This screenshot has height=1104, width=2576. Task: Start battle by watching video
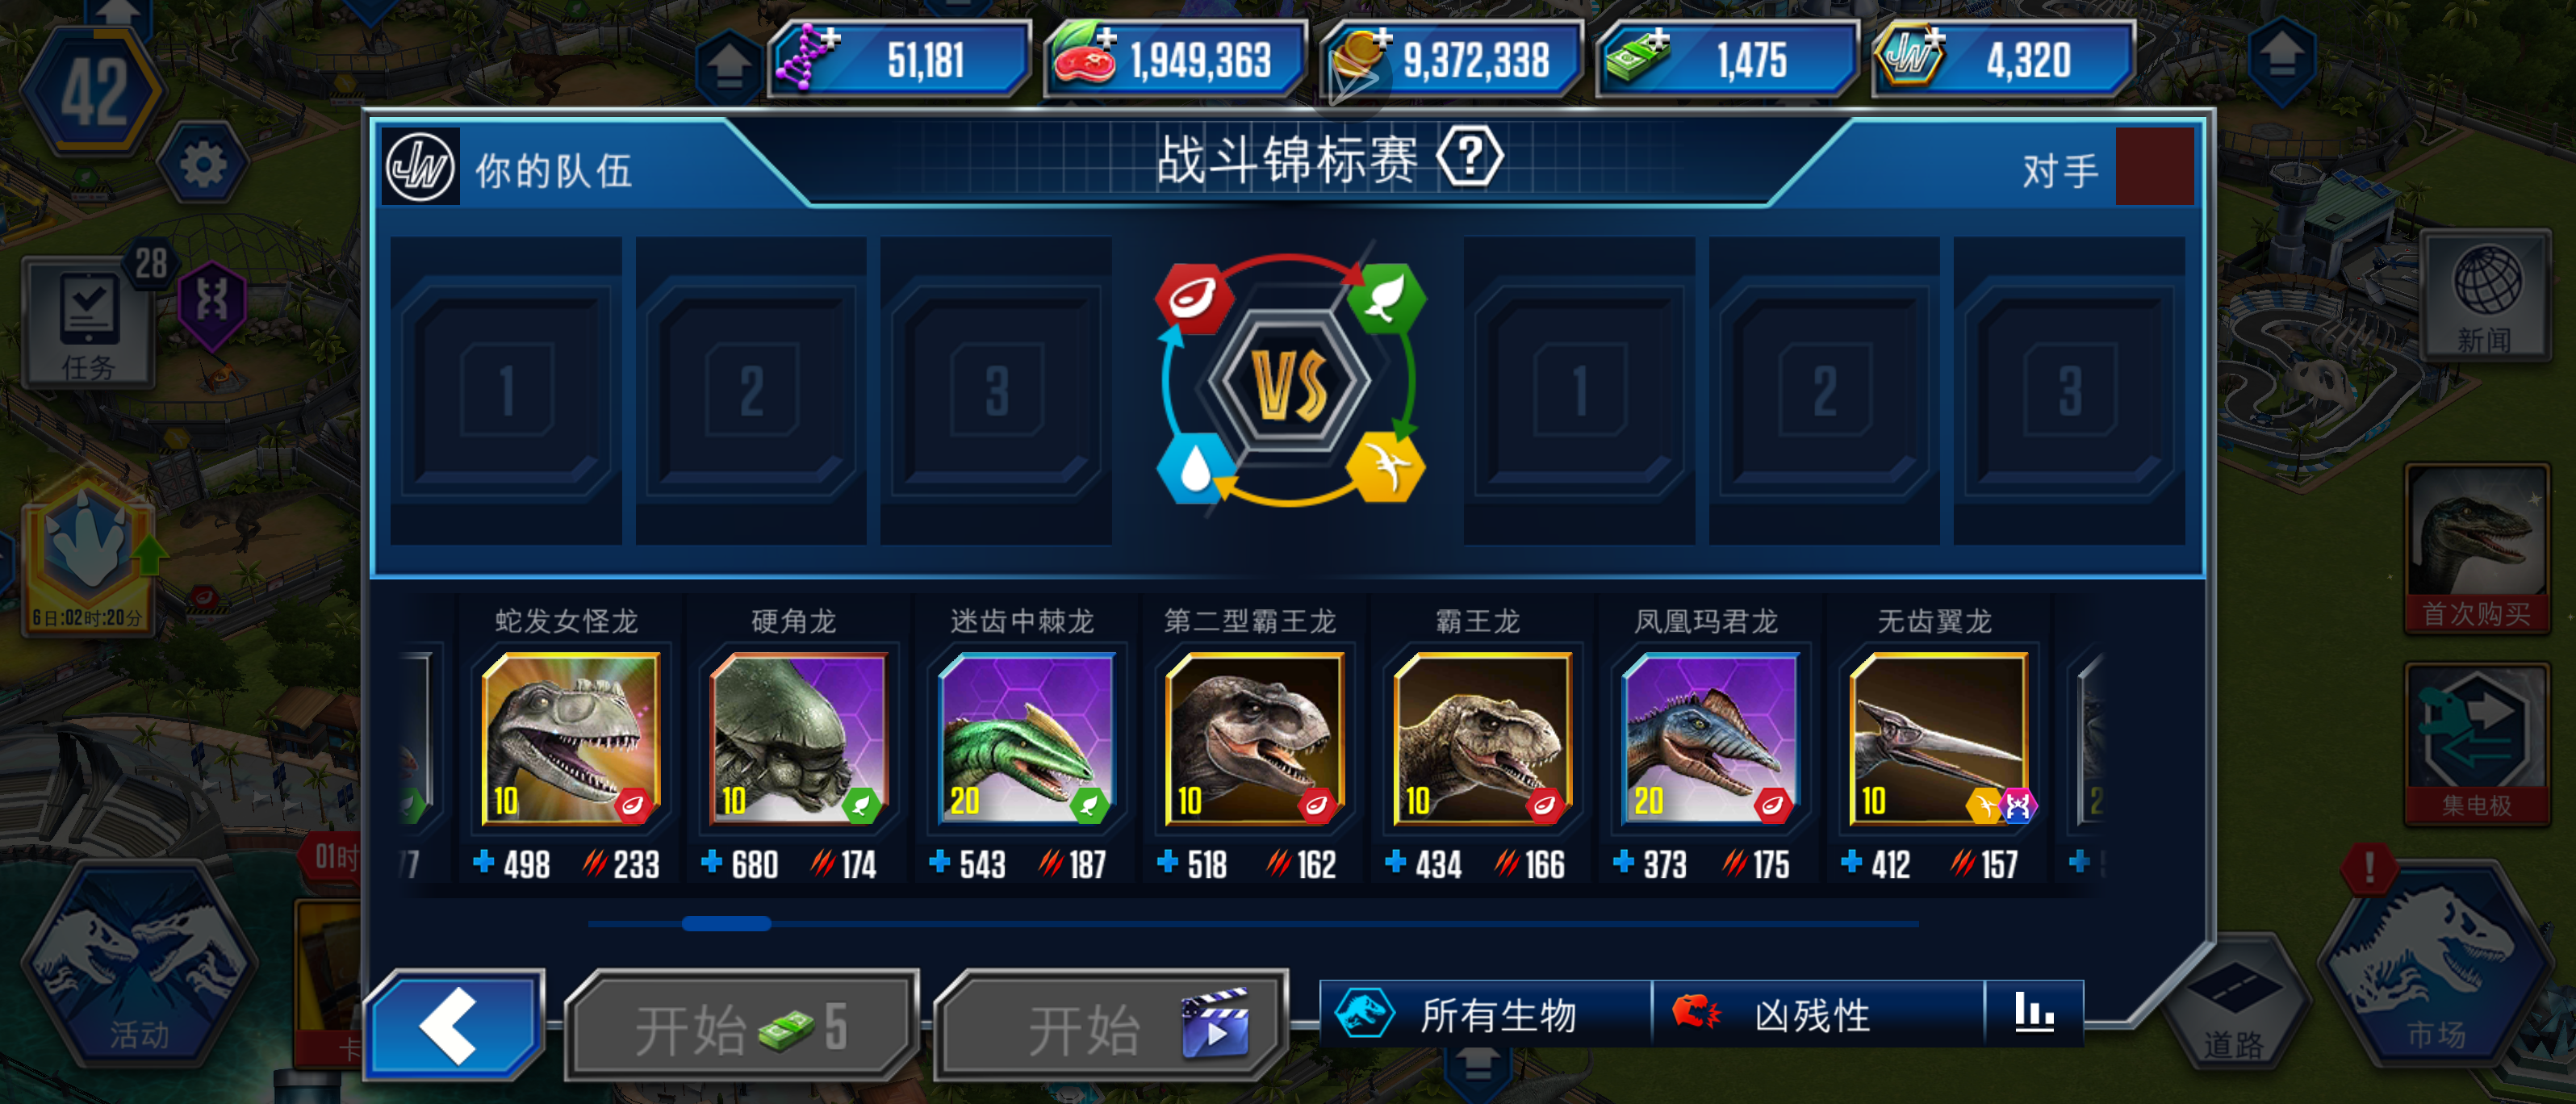pos(1112,1026)
